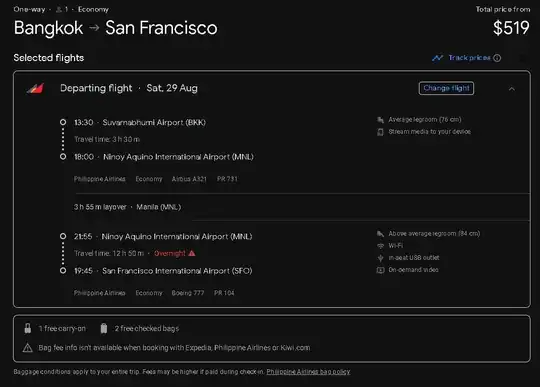This screenshot has width=540, height=387.
Task: Click the 21:55 MNL departure stop marker
Action: pos(63,236)
